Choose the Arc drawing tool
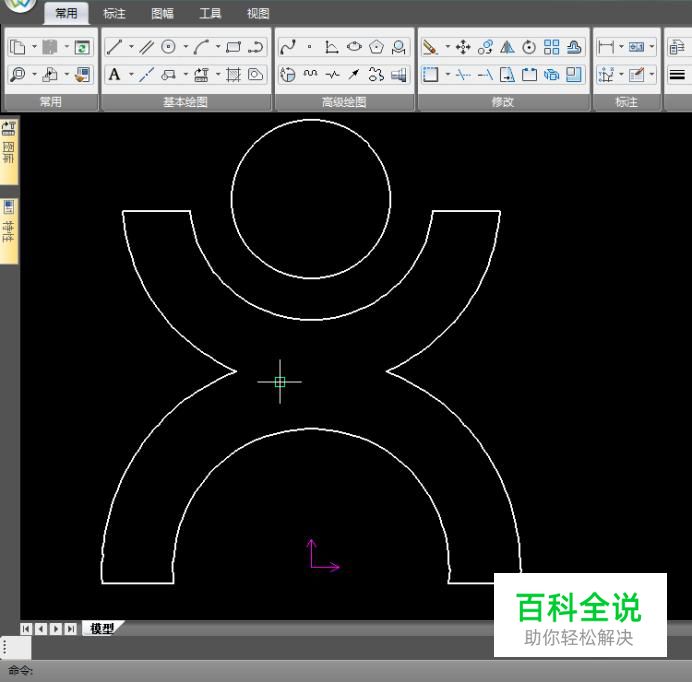This screenshot has height=682, width=692. pos(201,47)
